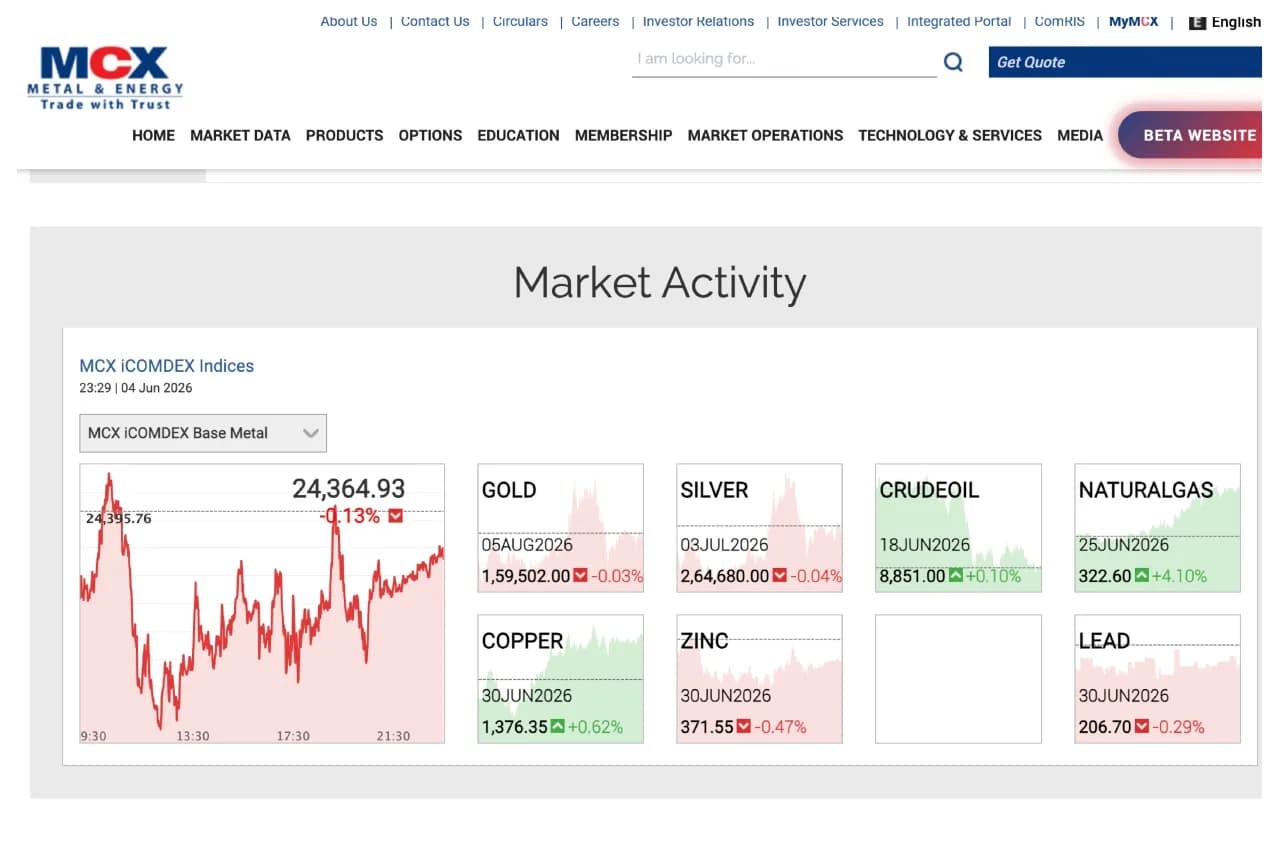This screenshot has width=1280, height=850.
Task: Click GOLD red down arrow indicator
Action: coord(580,576)
